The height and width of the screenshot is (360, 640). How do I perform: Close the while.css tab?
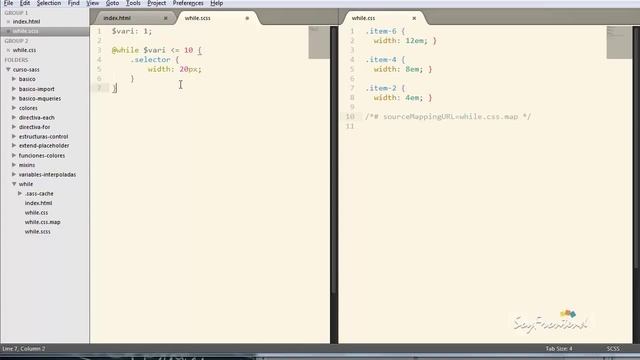[414, 18]
